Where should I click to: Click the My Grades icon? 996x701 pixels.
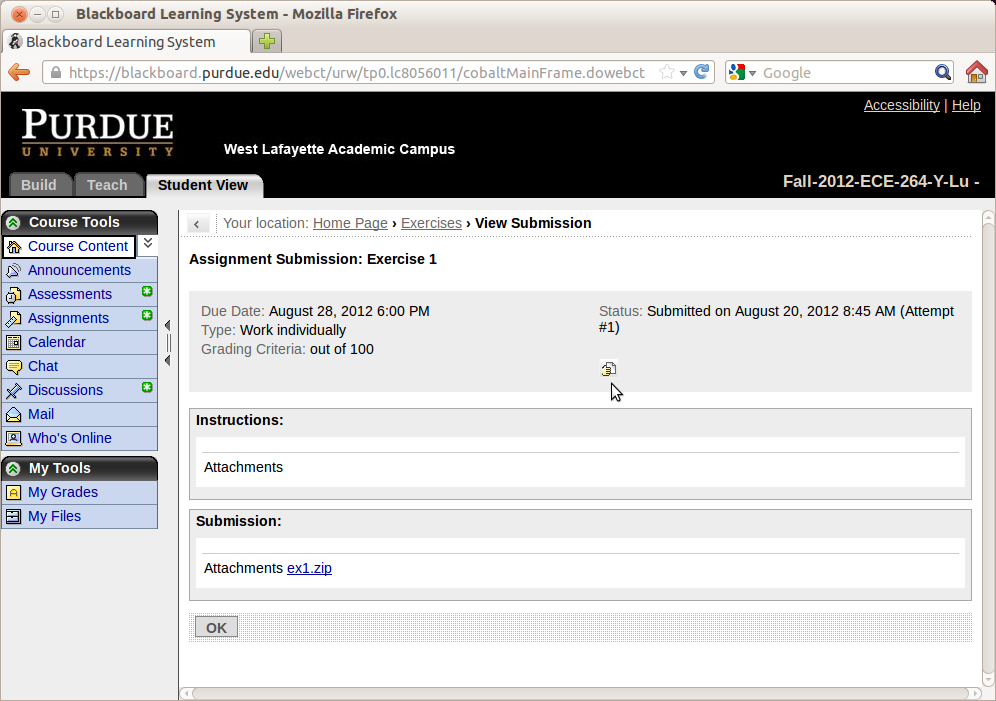click(13, 493)
